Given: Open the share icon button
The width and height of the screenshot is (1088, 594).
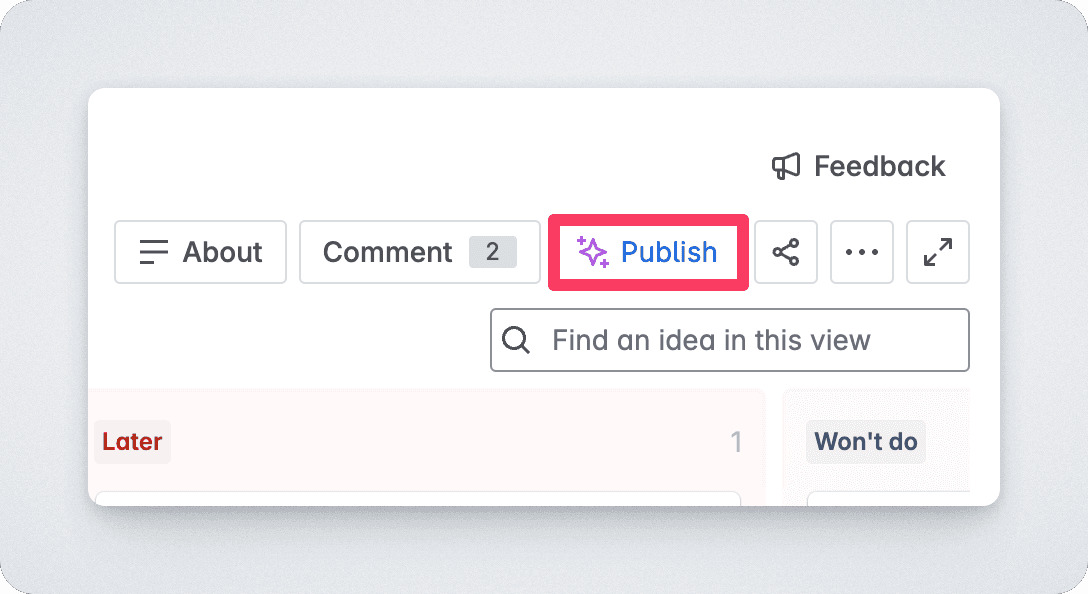Looking at the screenshot, I should (x=786, y=252).
